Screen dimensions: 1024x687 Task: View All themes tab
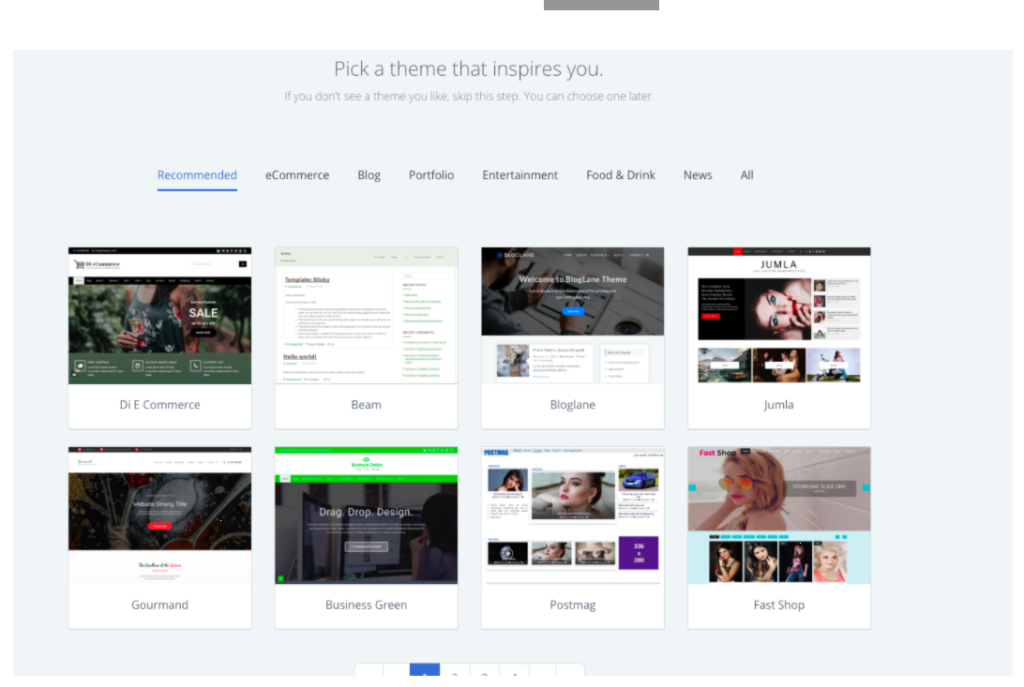746,175
